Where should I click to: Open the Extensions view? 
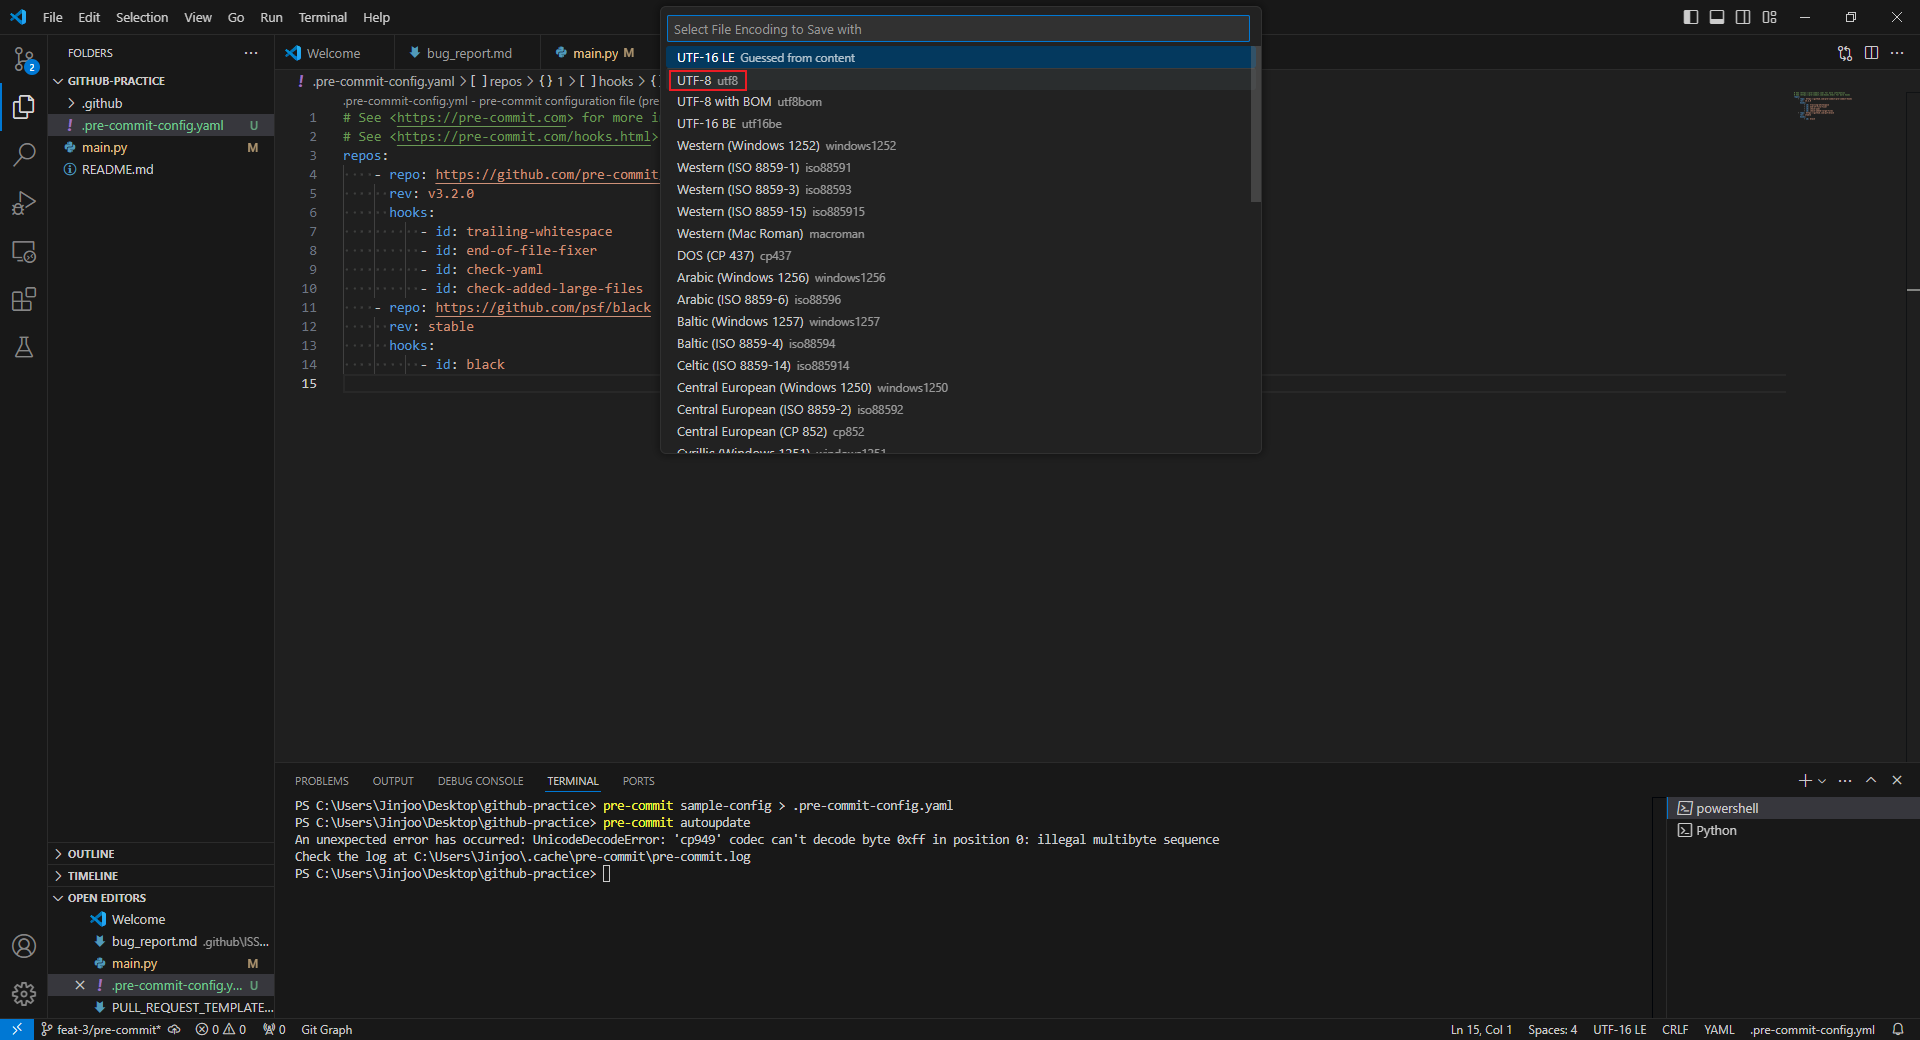[x=24, y=299]
